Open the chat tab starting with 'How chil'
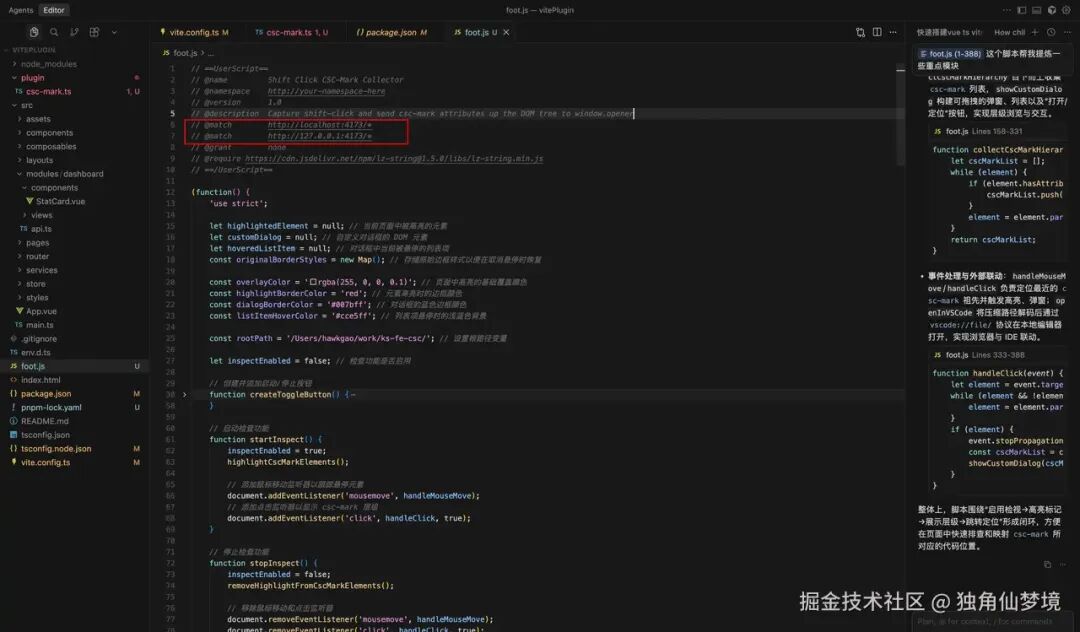This screenshot has height=632, width=1080. [1009, 32]
